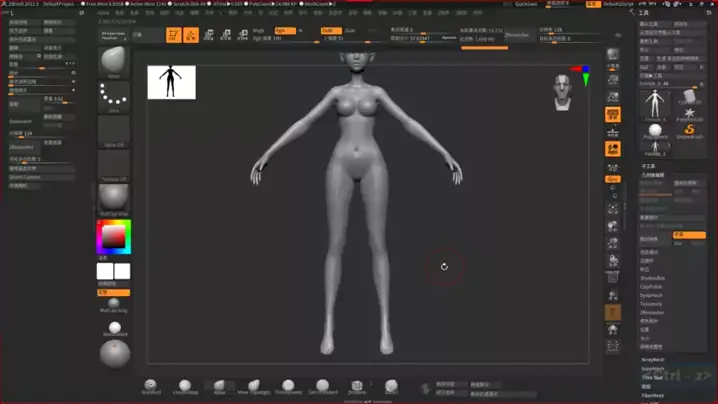Toggle the orange Qxyz rotation button
Image resolution: width=718 pixels, height=404 pixels.
[613, 179]
